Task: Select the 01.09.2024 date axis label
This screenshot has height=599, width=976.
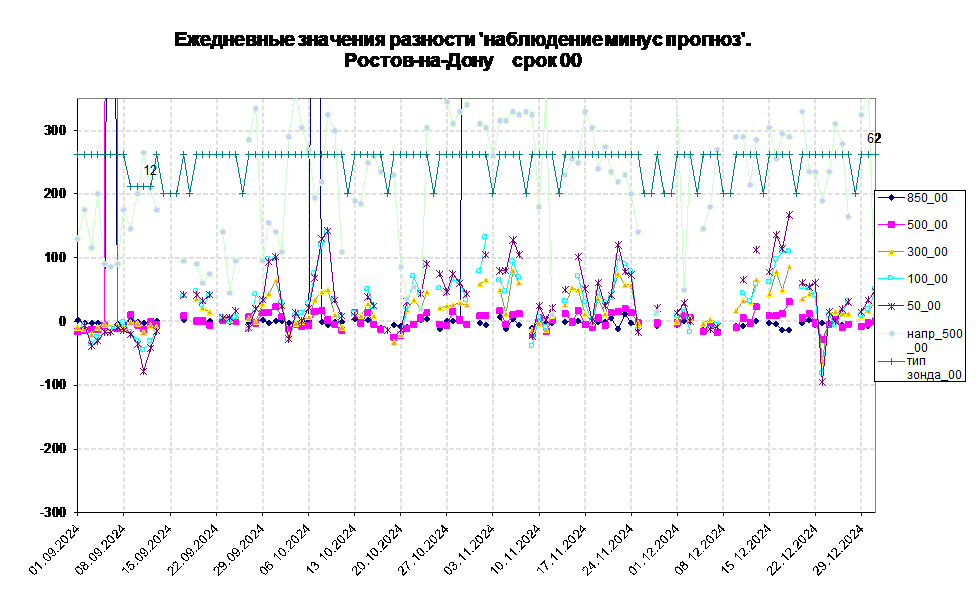Action: pyautogui.click(x=55, y=550)
